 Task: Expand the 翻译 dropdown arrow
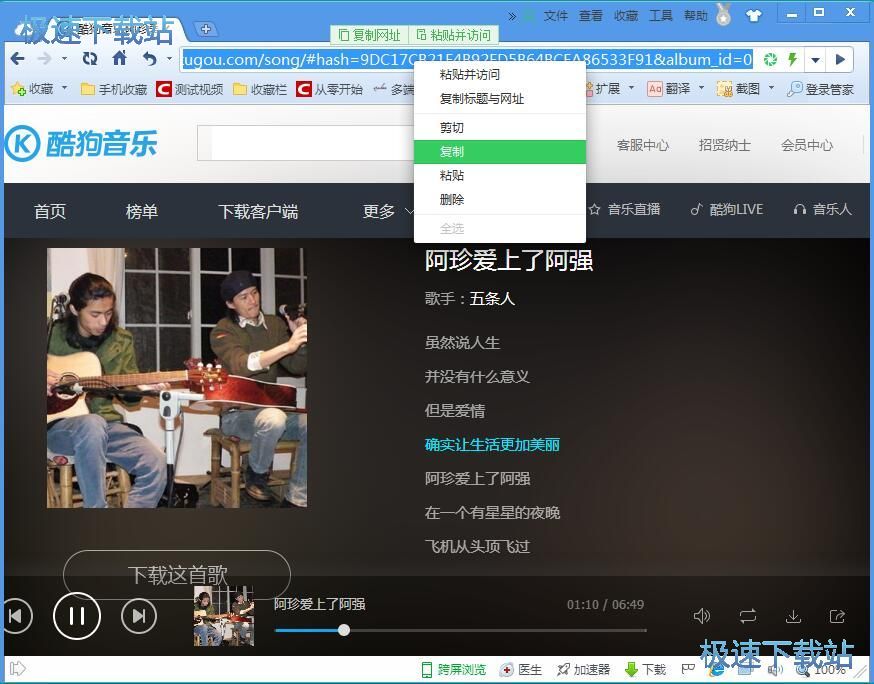(x=702, y=88)
